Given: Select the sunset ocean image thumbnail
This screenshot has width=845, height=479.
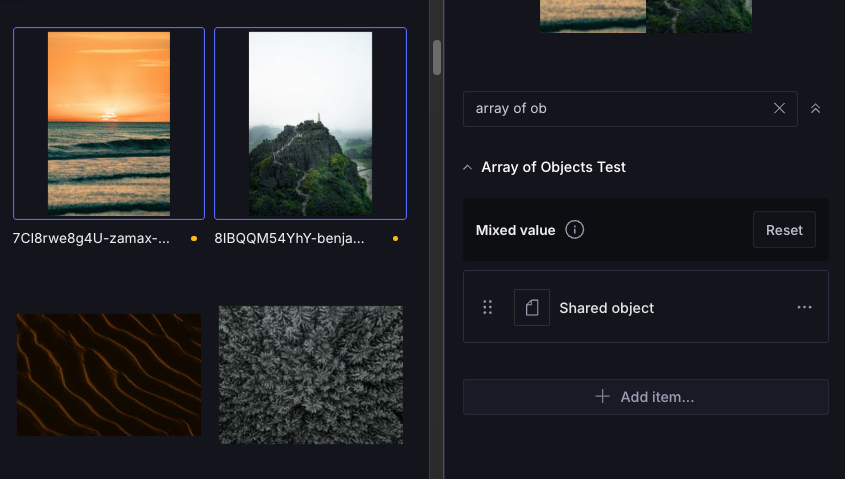Looking at the screenshot, I should click(109, 123).
